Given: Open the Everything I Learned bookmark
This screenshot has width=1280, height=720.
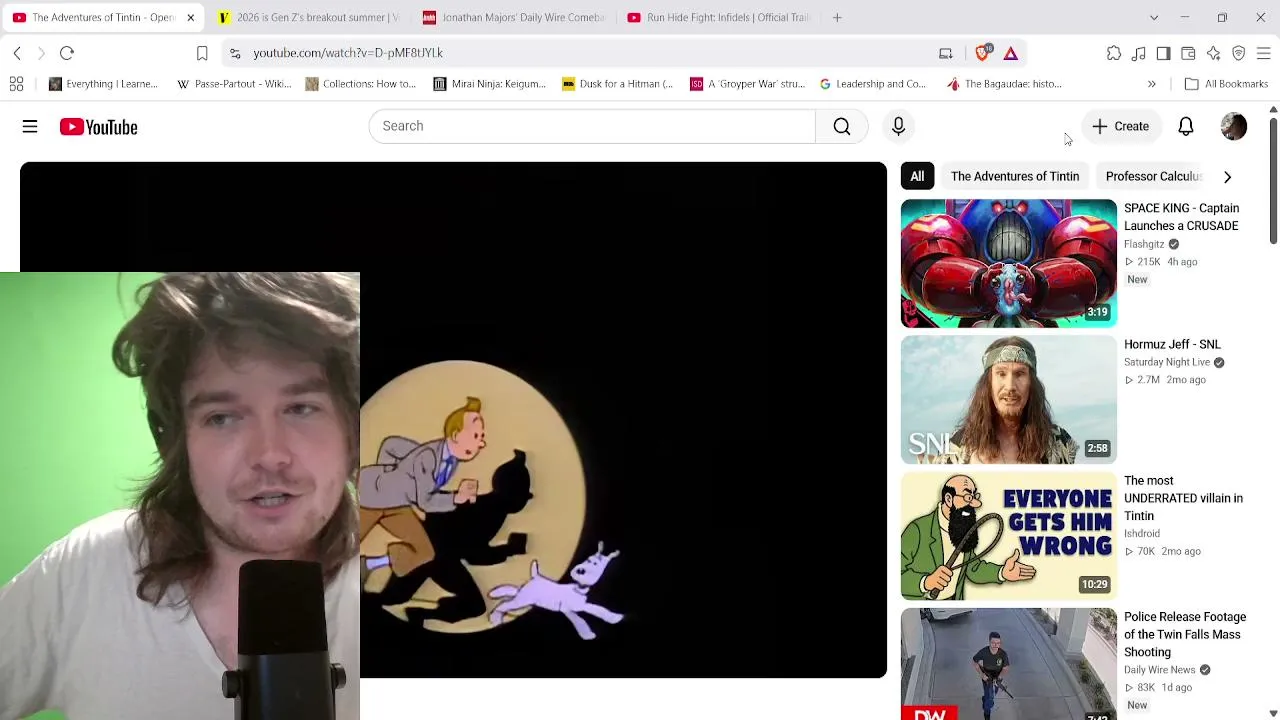Looking at the screenshot, I should [x=103, y=84].
